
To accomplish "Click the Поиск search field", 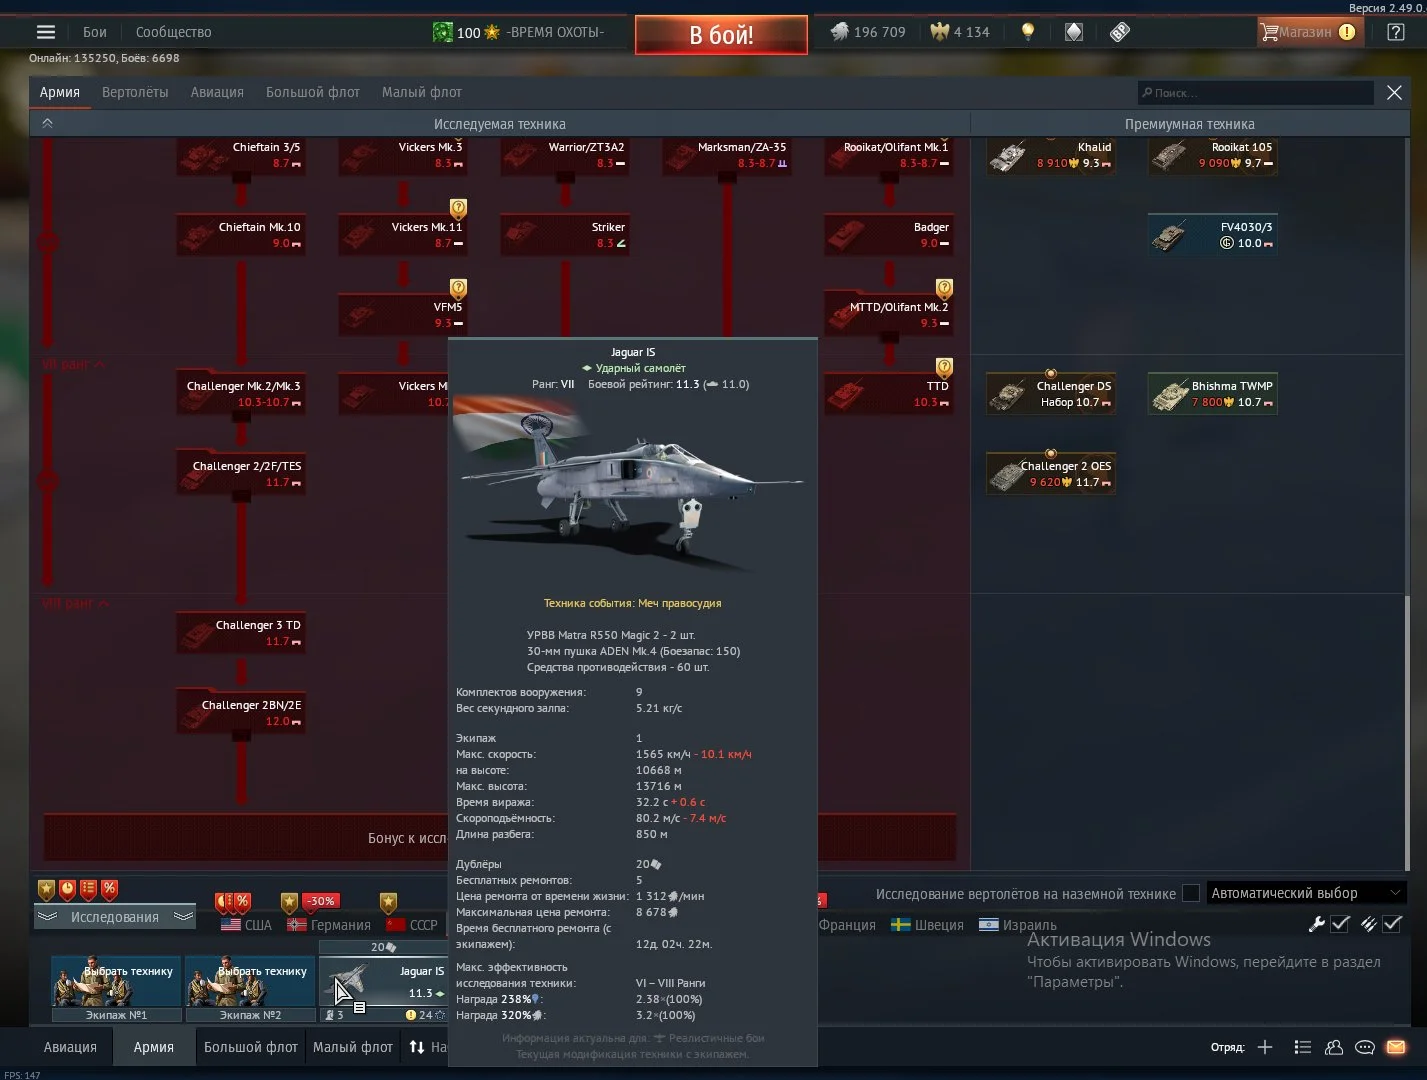I will click(x=1256, y=93).
